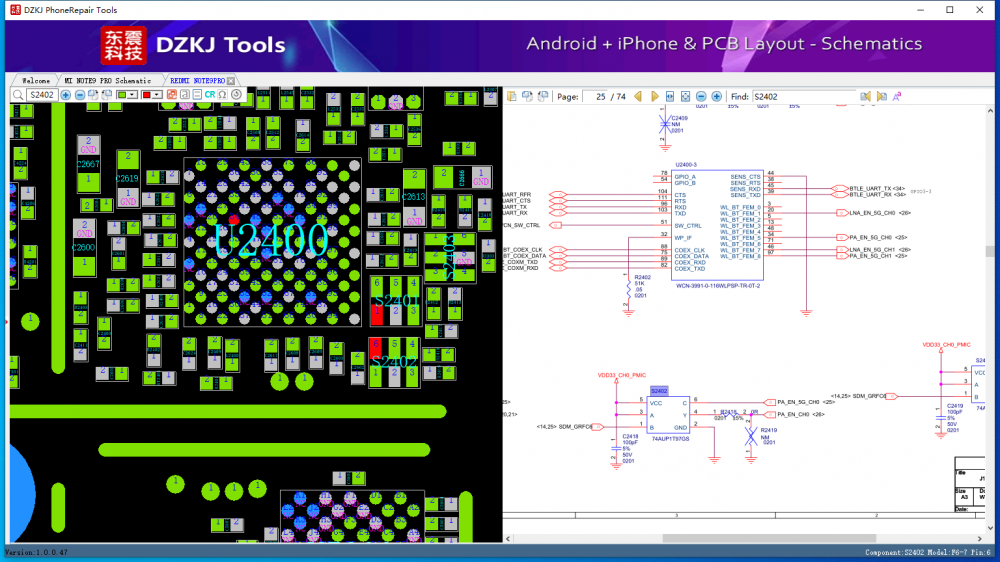Select component S2402 on PCB layout

point(395,362)
